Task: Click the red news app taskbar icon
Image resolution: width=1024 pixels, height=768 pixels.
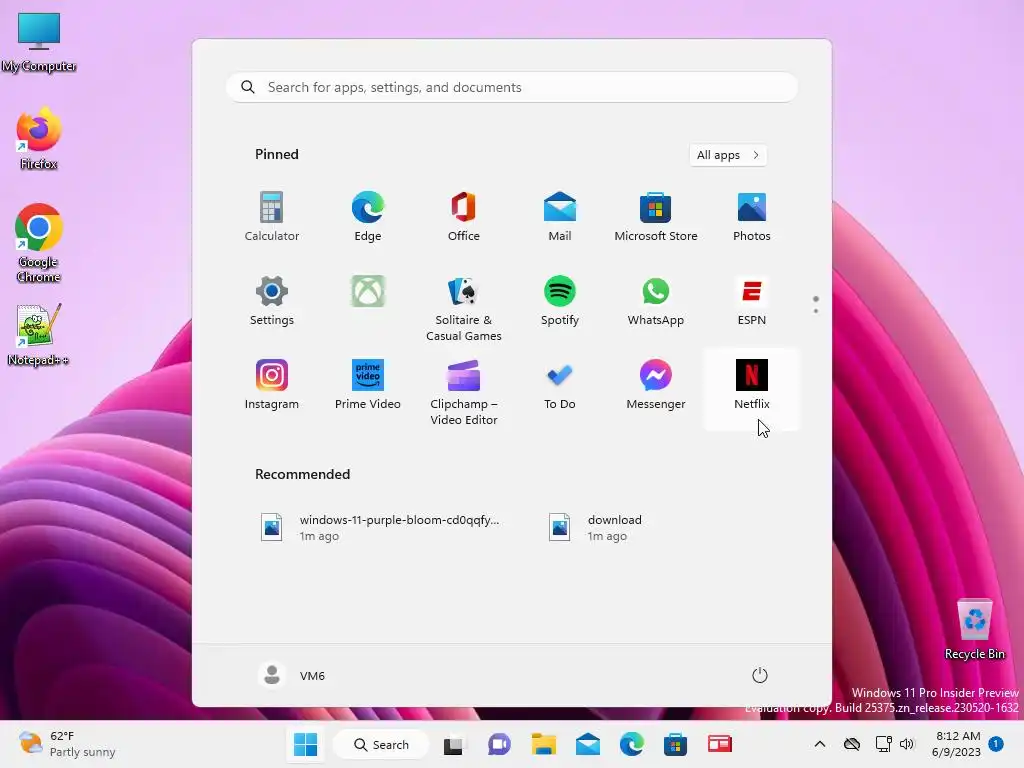Action: coord(720,744)
